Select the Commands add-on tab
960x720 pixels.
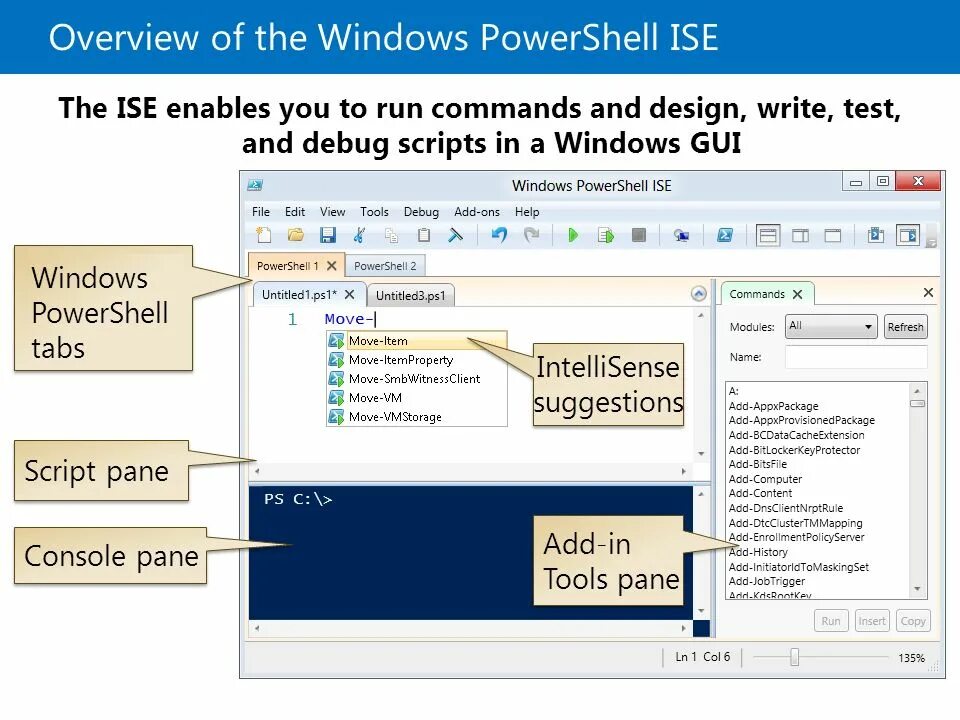coord(757,294)
